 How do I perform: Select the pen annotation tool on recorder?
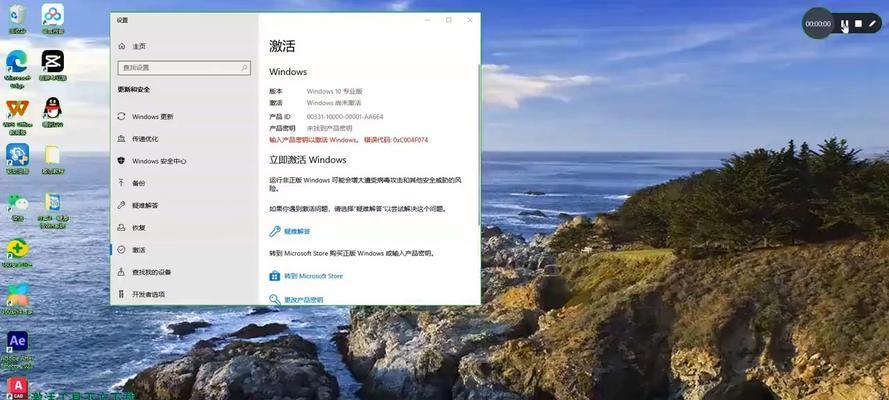873,24
